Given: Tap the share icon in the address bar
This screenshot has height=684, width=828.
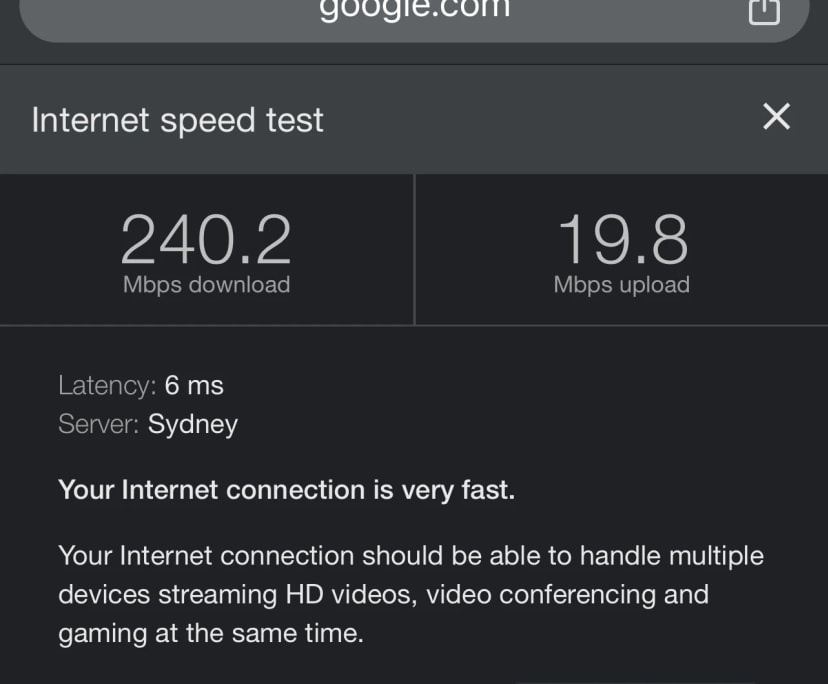Looking at the screenshot, I should [x=764, y=11].
